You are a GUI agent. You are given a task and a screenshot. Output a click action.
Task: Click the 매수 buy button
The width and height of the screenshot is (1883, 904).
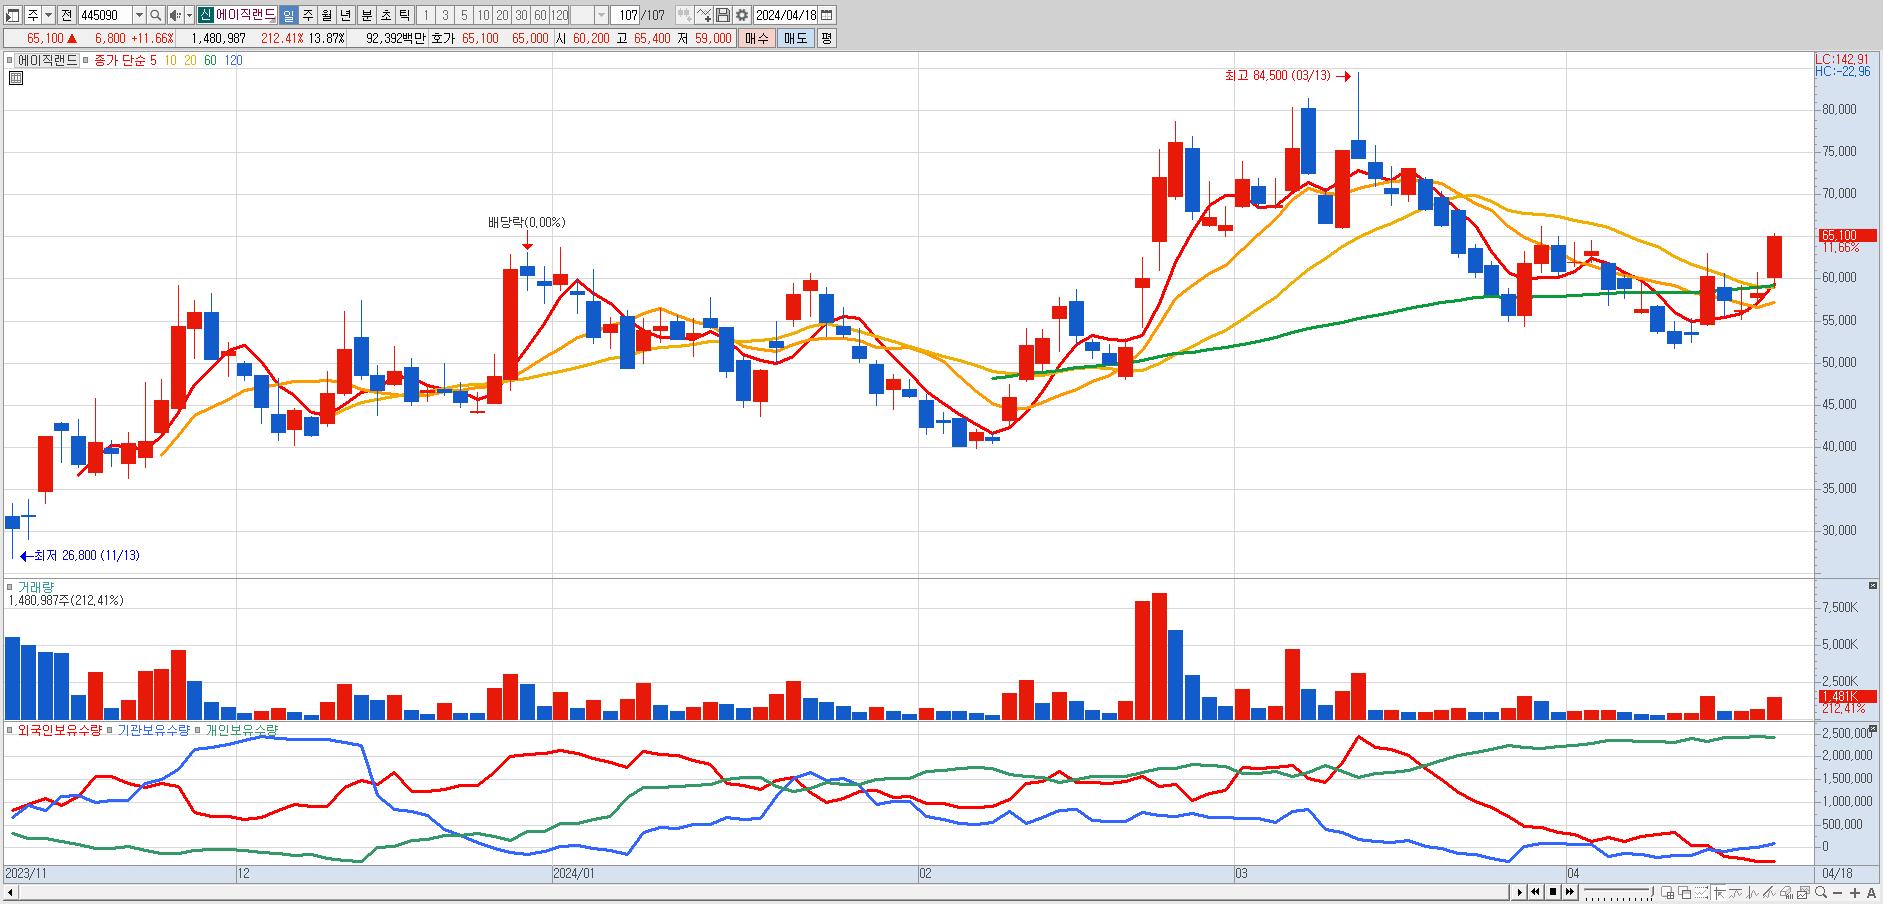pyautogui.click(x=757, y=38)
